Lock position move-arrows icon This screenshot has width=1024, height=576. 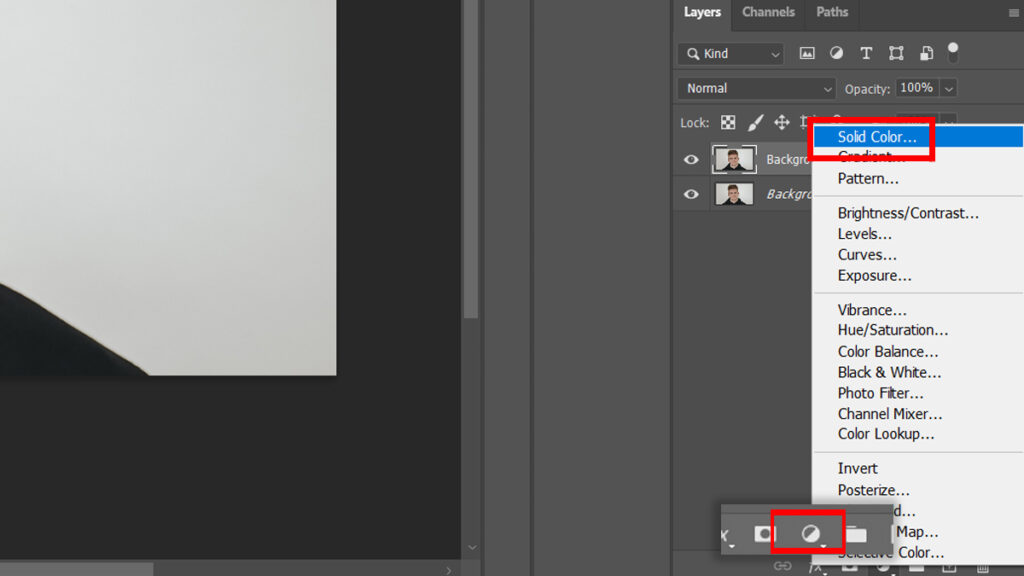click(782, 123)
